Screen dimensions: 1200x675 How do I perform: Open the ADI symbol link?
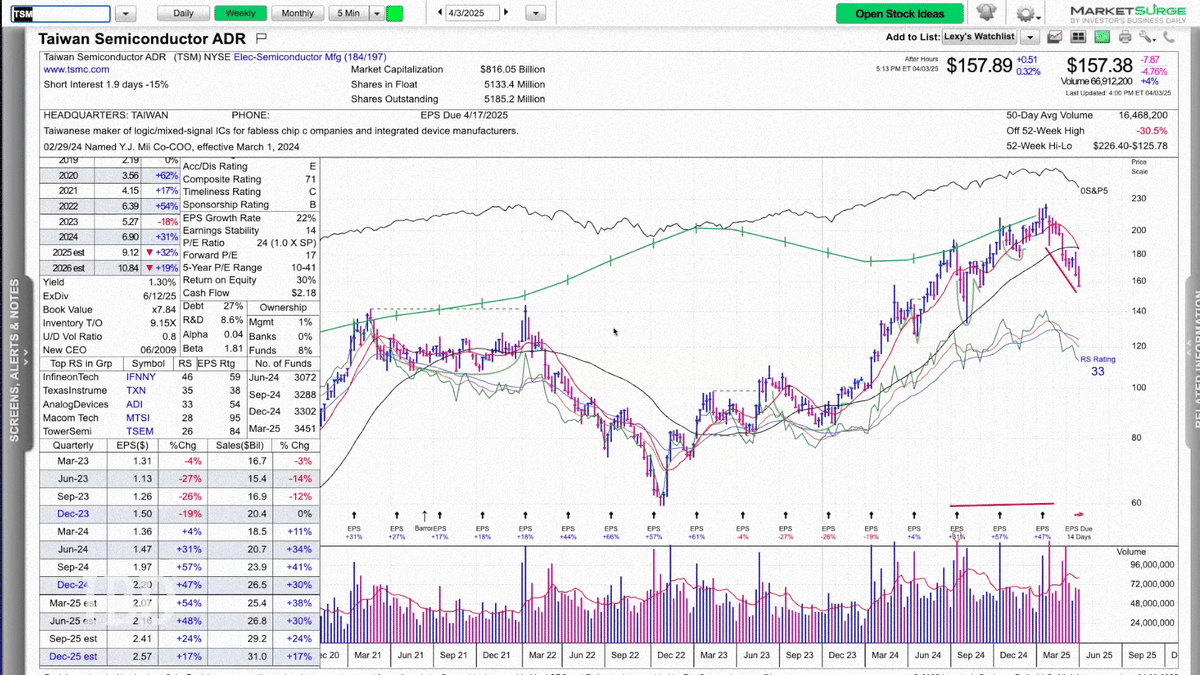(x=133, y=404)
